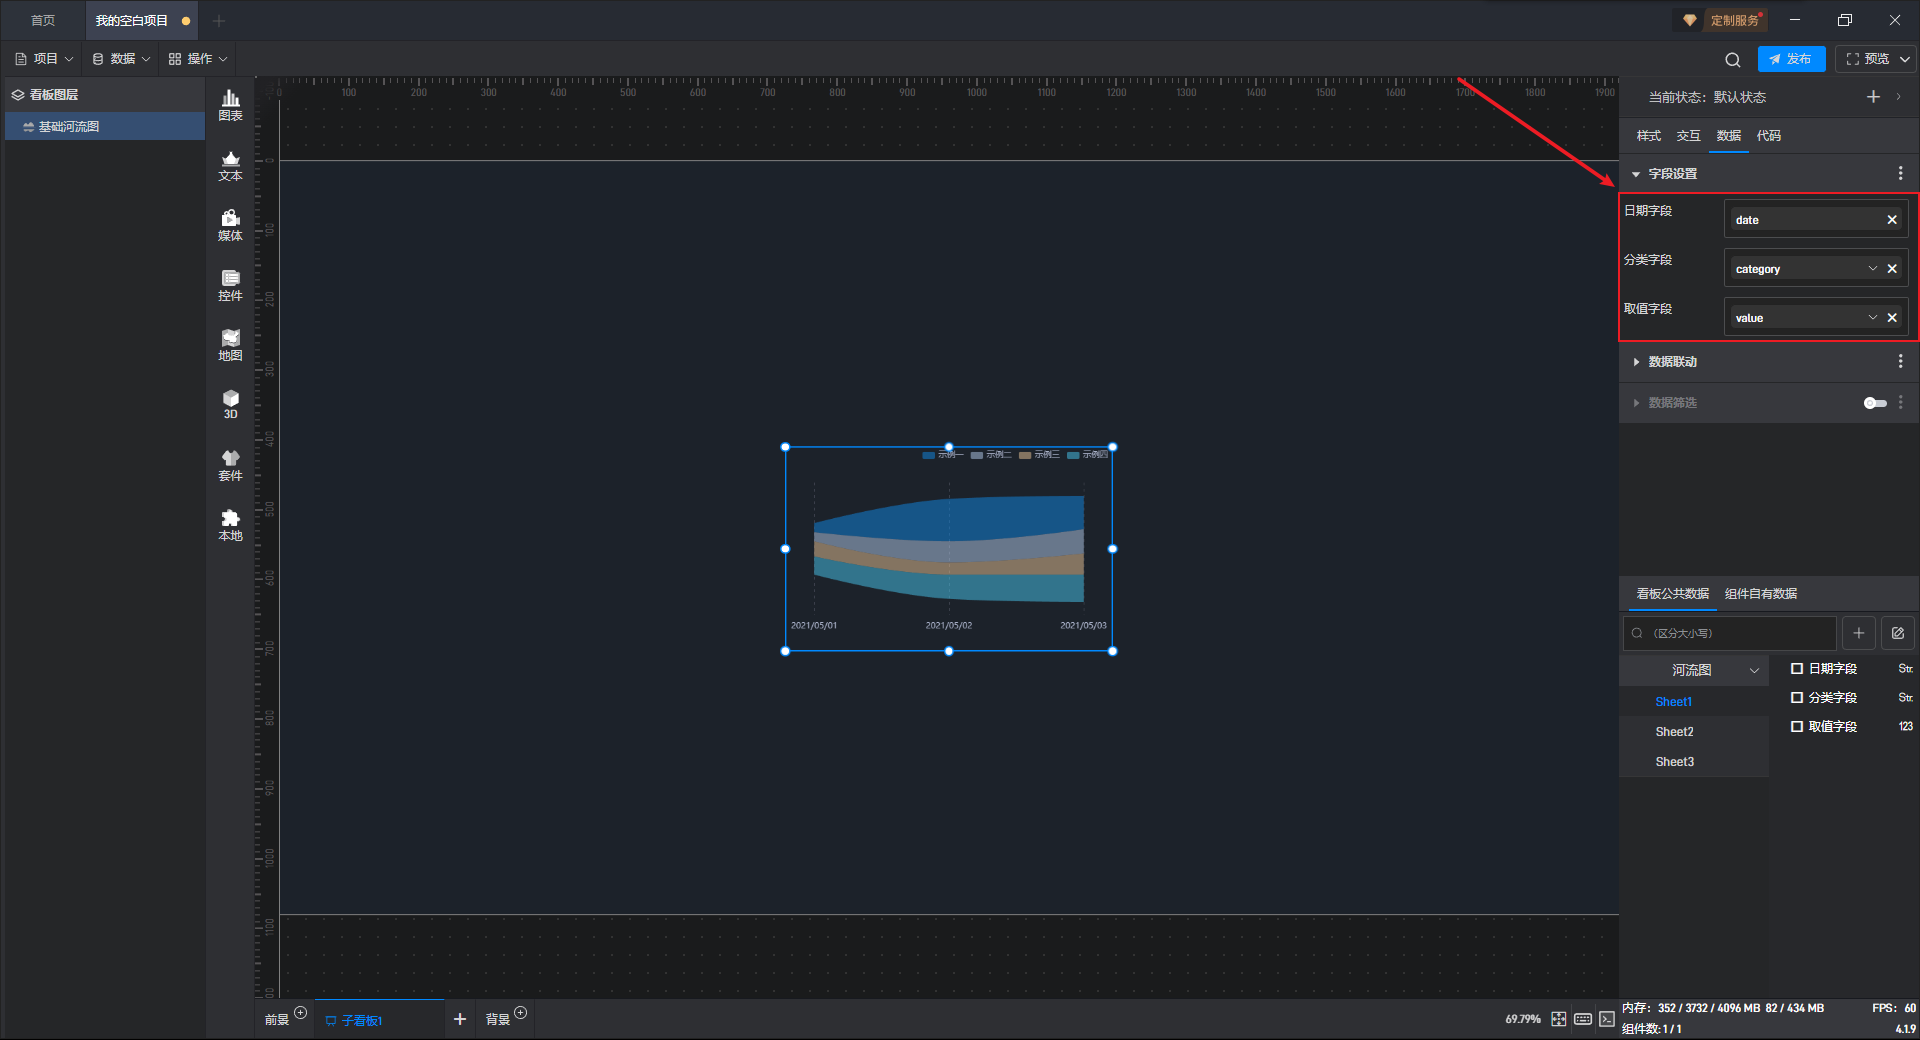Click the 预览 preview button

1868,59
